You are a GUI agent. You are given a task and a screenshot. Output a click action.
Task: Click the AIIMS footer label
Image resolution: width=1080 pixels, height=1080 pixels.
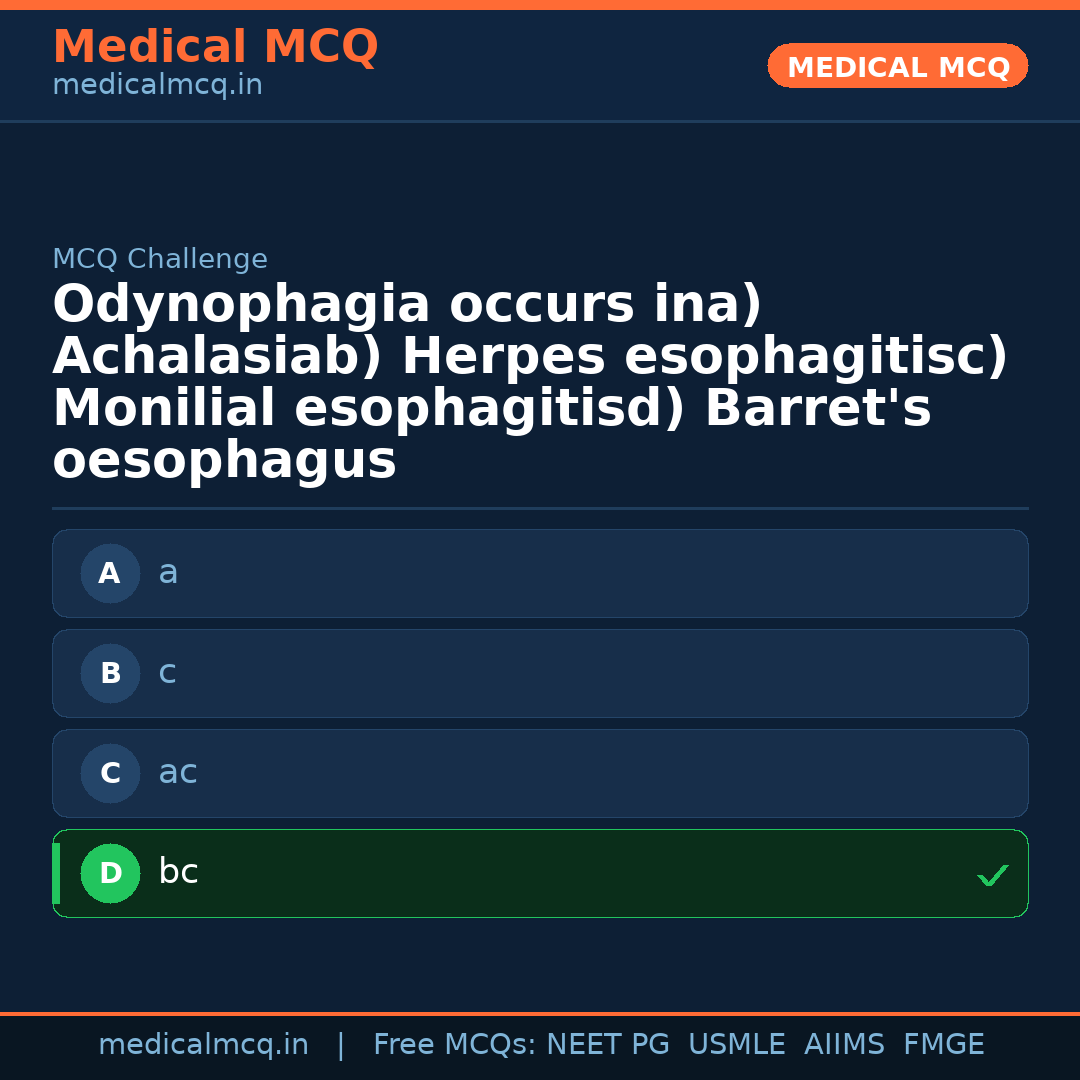(x=845, y=1044)
